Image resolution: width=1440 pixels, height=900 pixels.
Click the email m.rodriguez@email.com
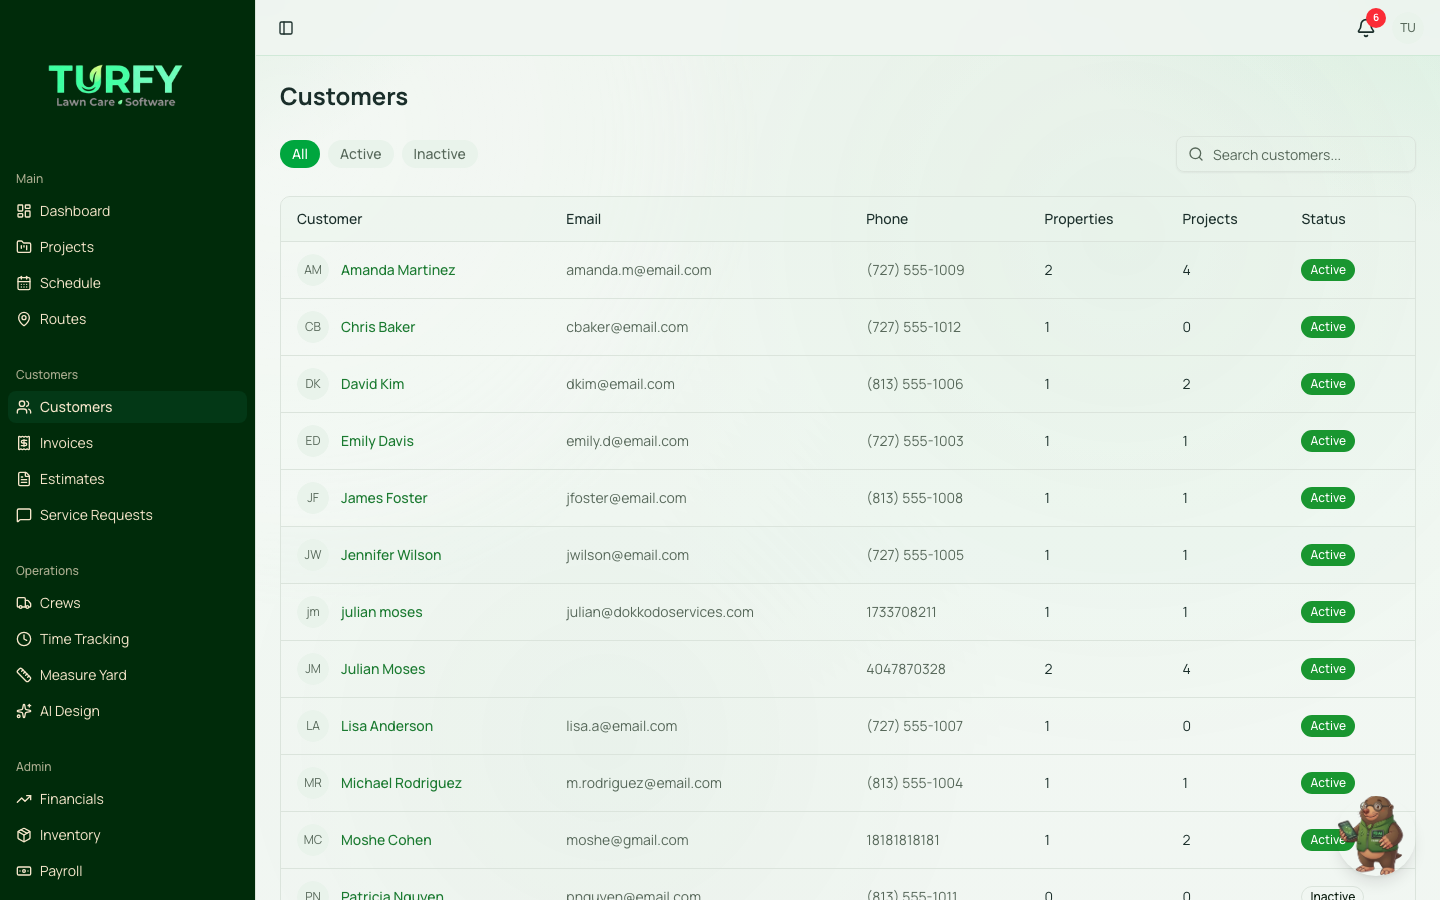(x=644, y=783)
